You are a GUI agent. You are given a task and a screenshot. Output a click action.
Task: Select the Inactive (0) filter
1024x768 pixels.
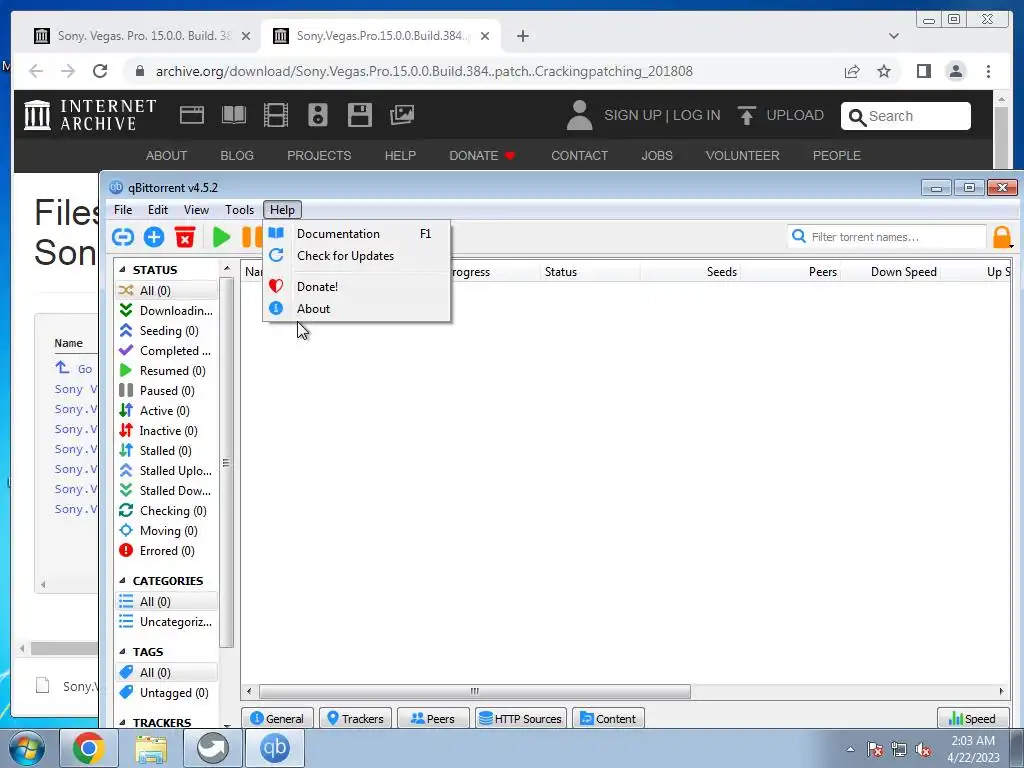pyautogui.click(x=167, y=431)
